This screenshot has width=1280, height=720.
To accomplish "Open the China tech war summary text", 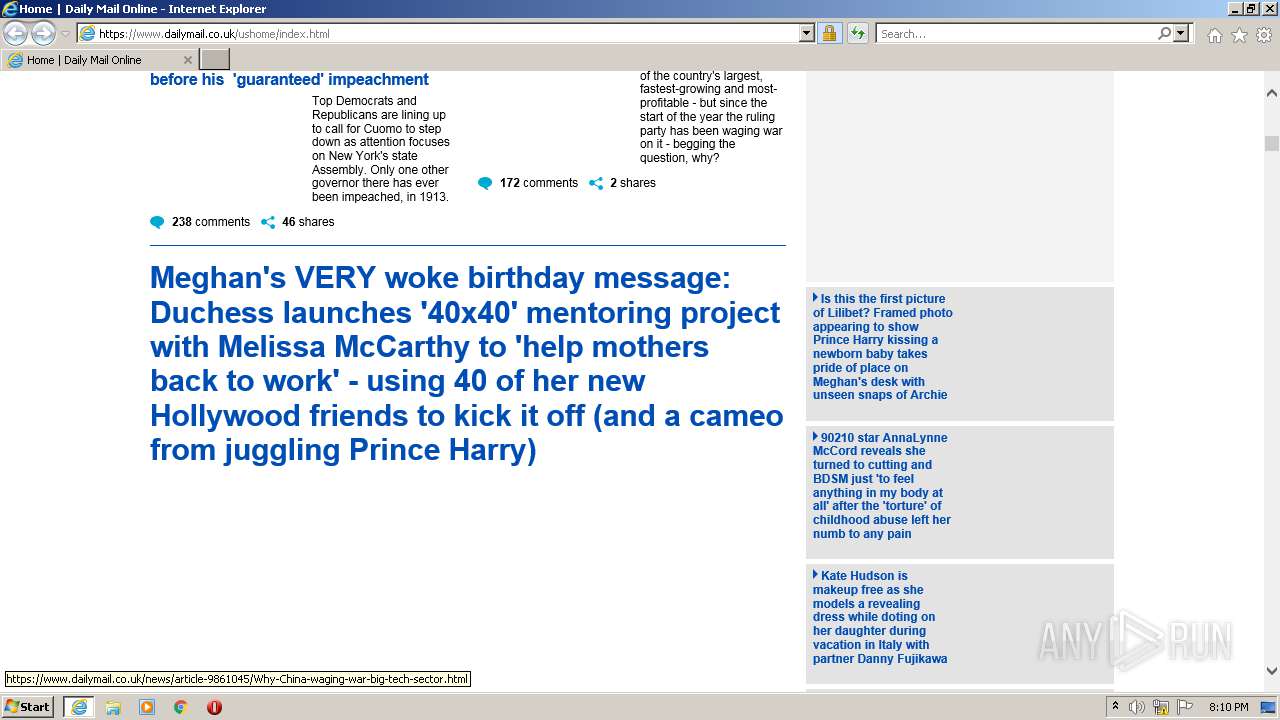I will (x=712, y=117).
